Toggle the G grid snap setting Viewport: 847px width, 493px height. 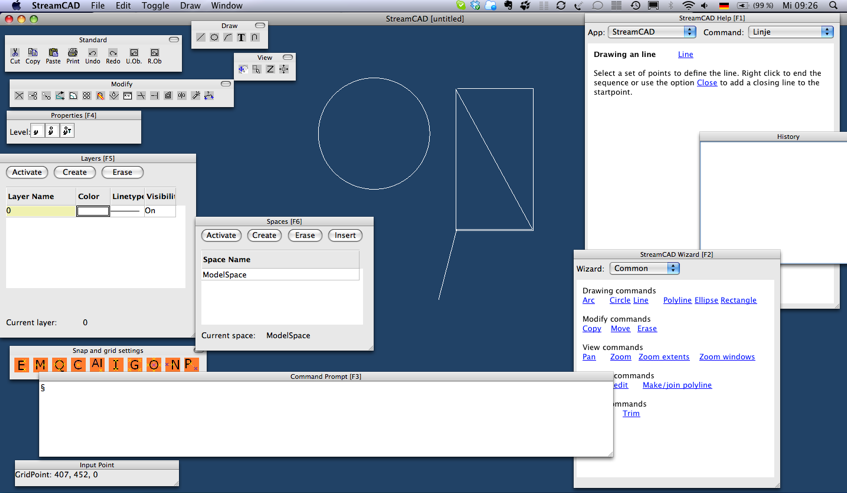click(135, 365)
